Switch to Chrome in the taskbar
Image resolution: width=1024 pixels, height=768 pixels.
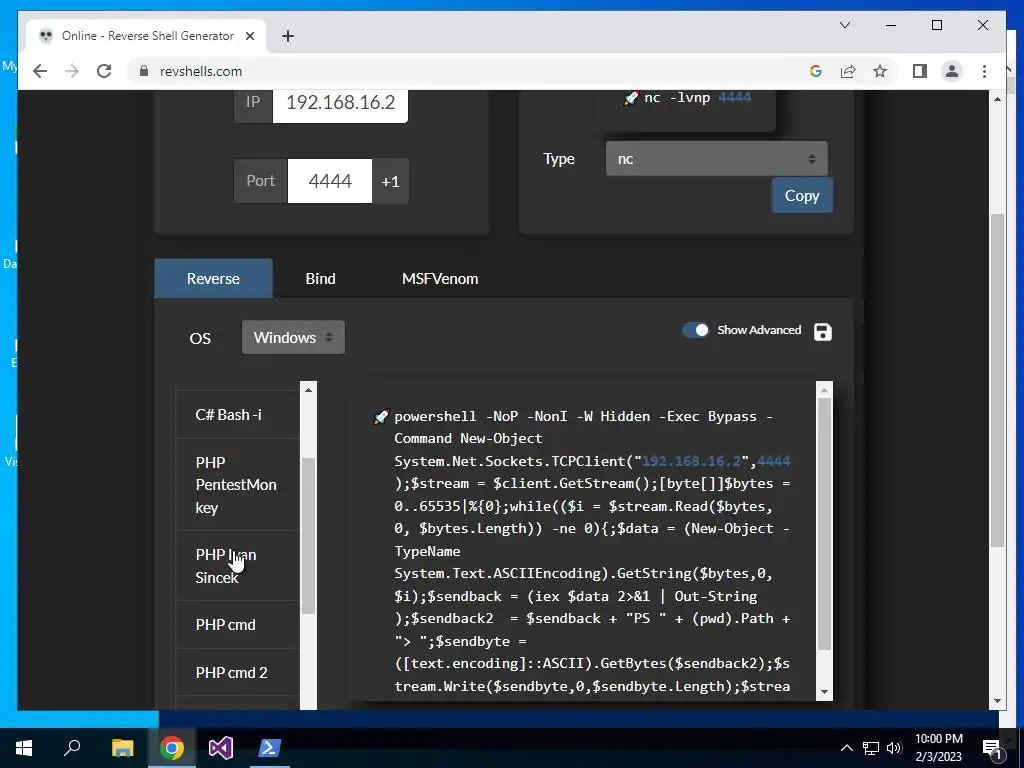tap(172, 748)
